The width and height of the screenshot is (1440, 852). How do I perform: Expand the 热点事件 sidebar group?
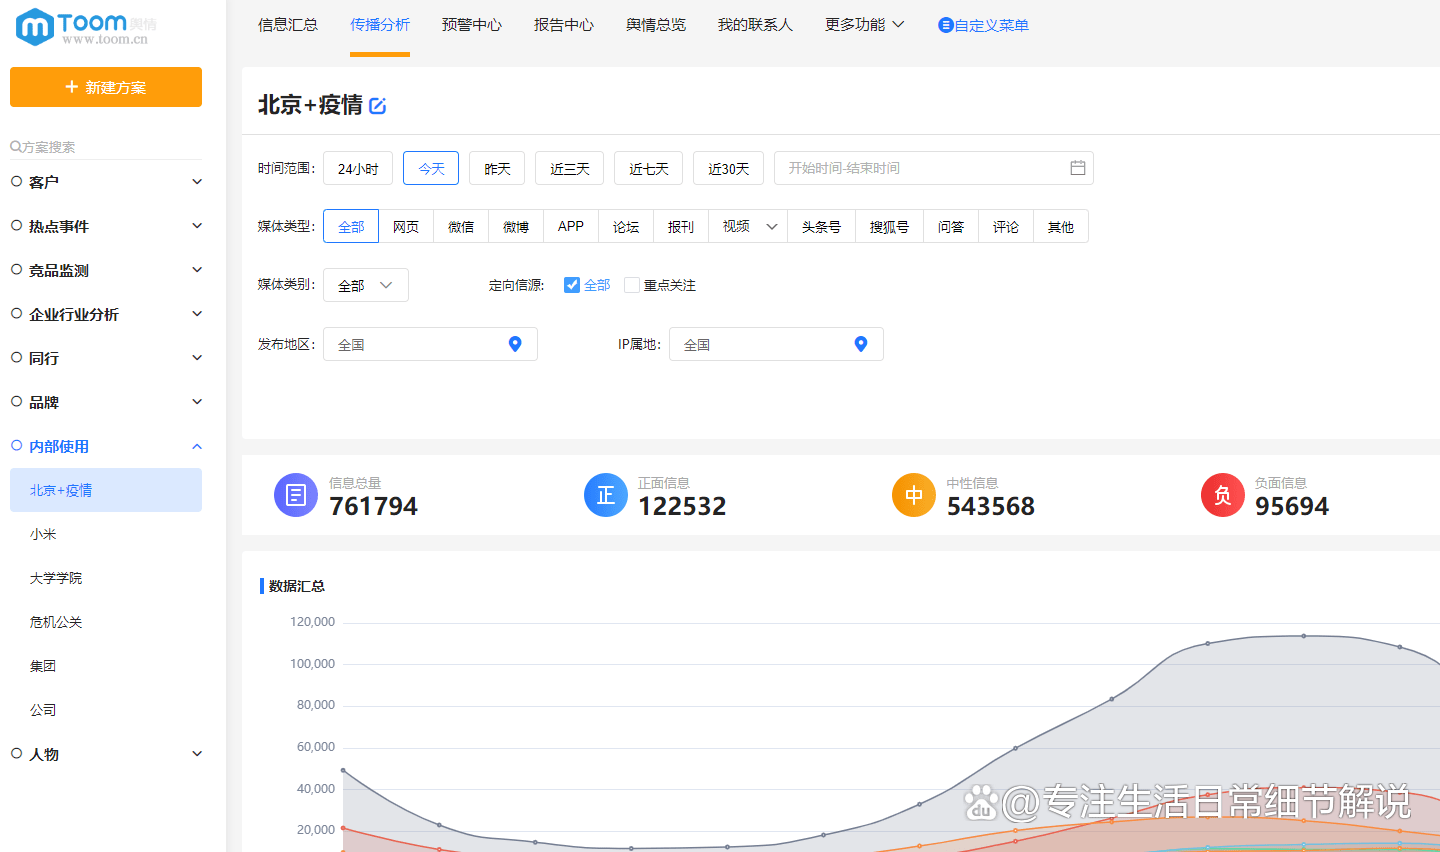coord(197,226)
